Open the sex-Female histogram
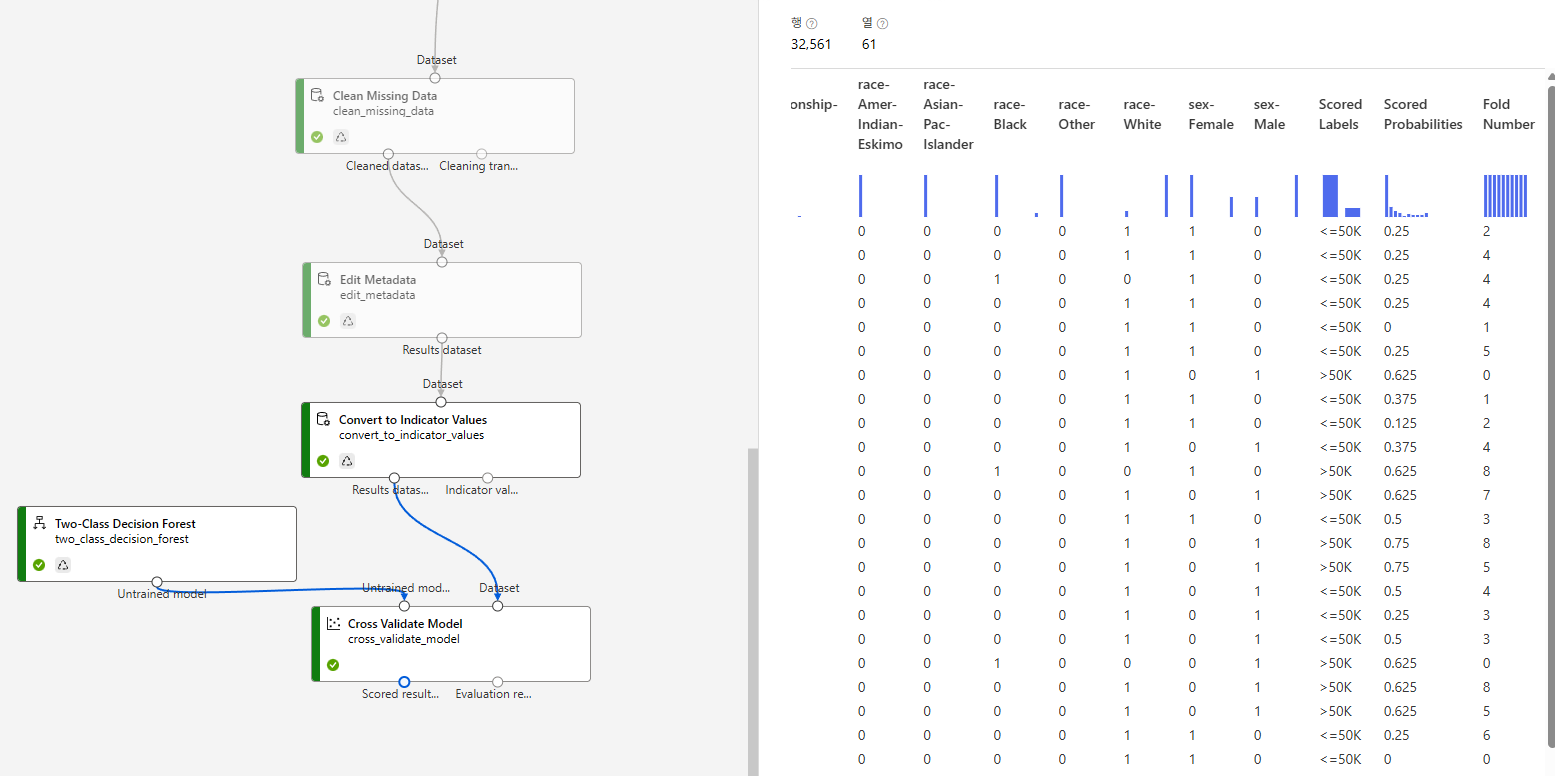The height and width of the screenshot is (776, 1555). point(1212,196)
